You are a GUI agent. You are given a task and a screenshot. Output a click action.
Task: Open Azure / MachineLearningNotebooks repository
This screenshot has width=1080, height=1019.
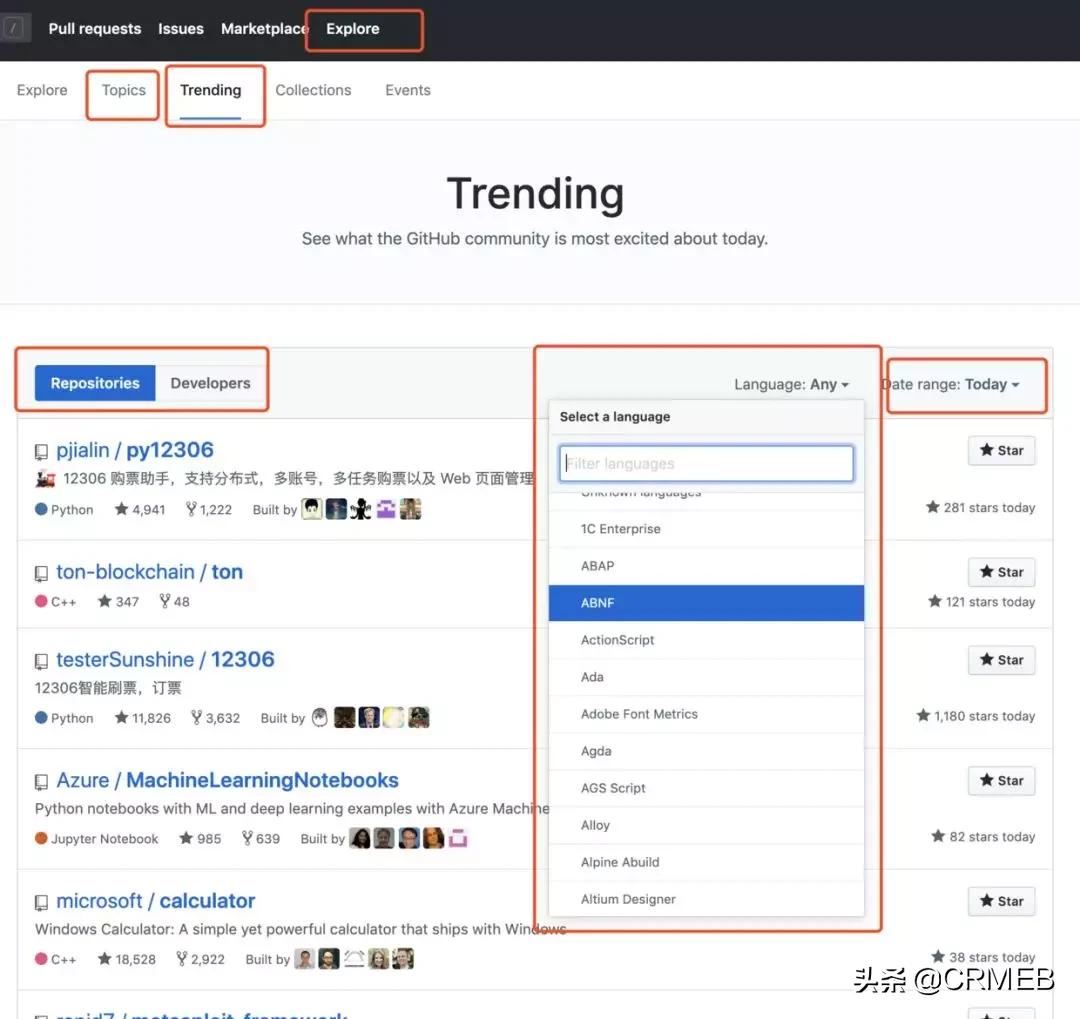click(227, 780)
